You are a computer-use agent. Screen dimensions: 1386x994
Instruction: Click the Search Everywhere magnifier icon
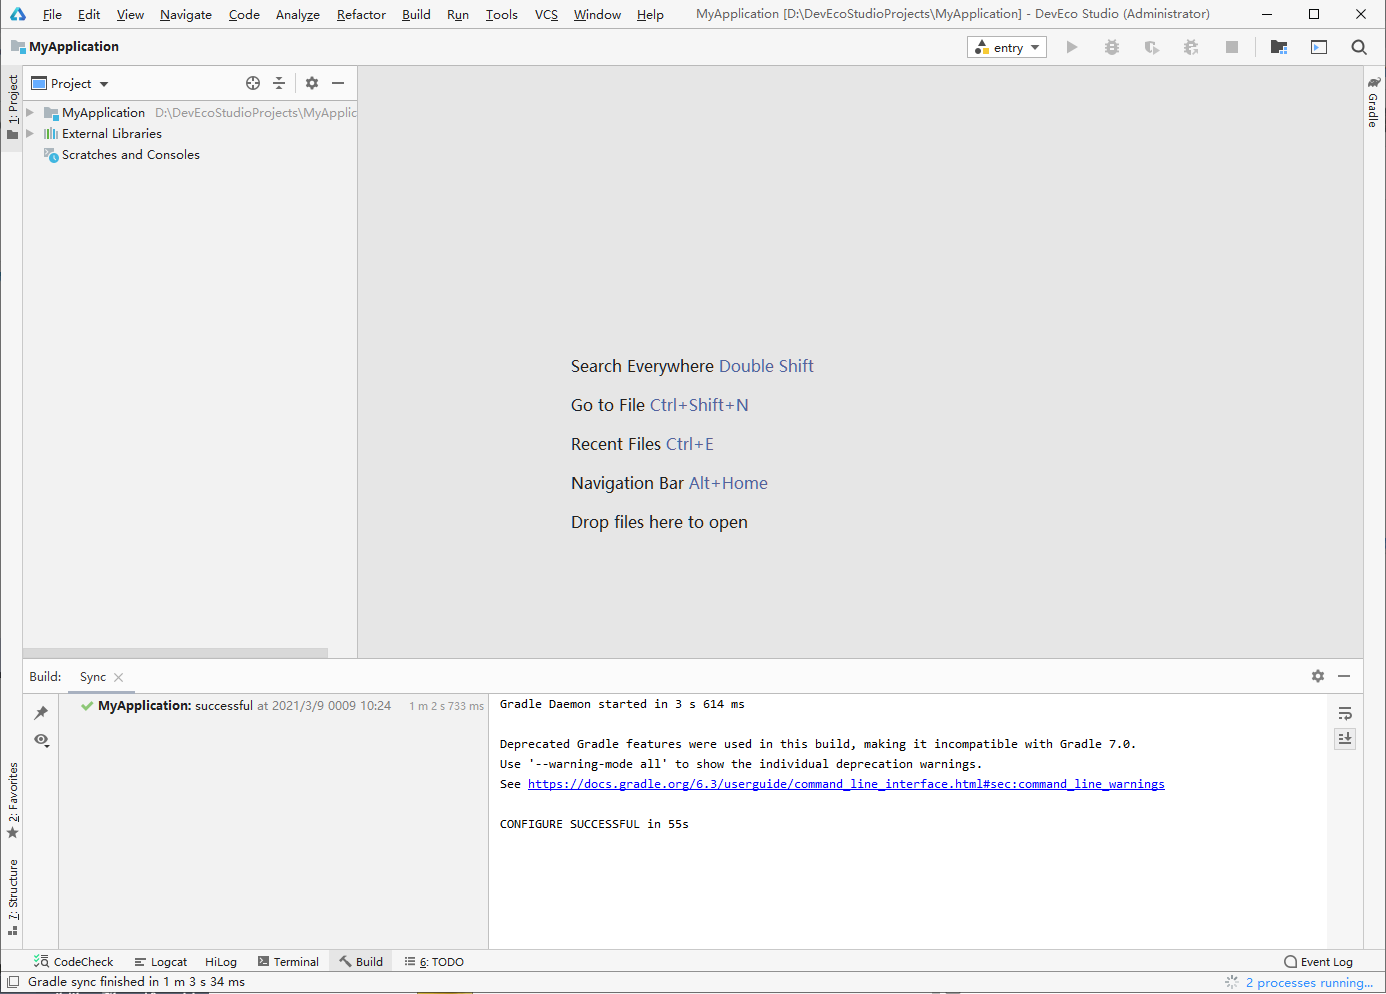pos(1359,47)
